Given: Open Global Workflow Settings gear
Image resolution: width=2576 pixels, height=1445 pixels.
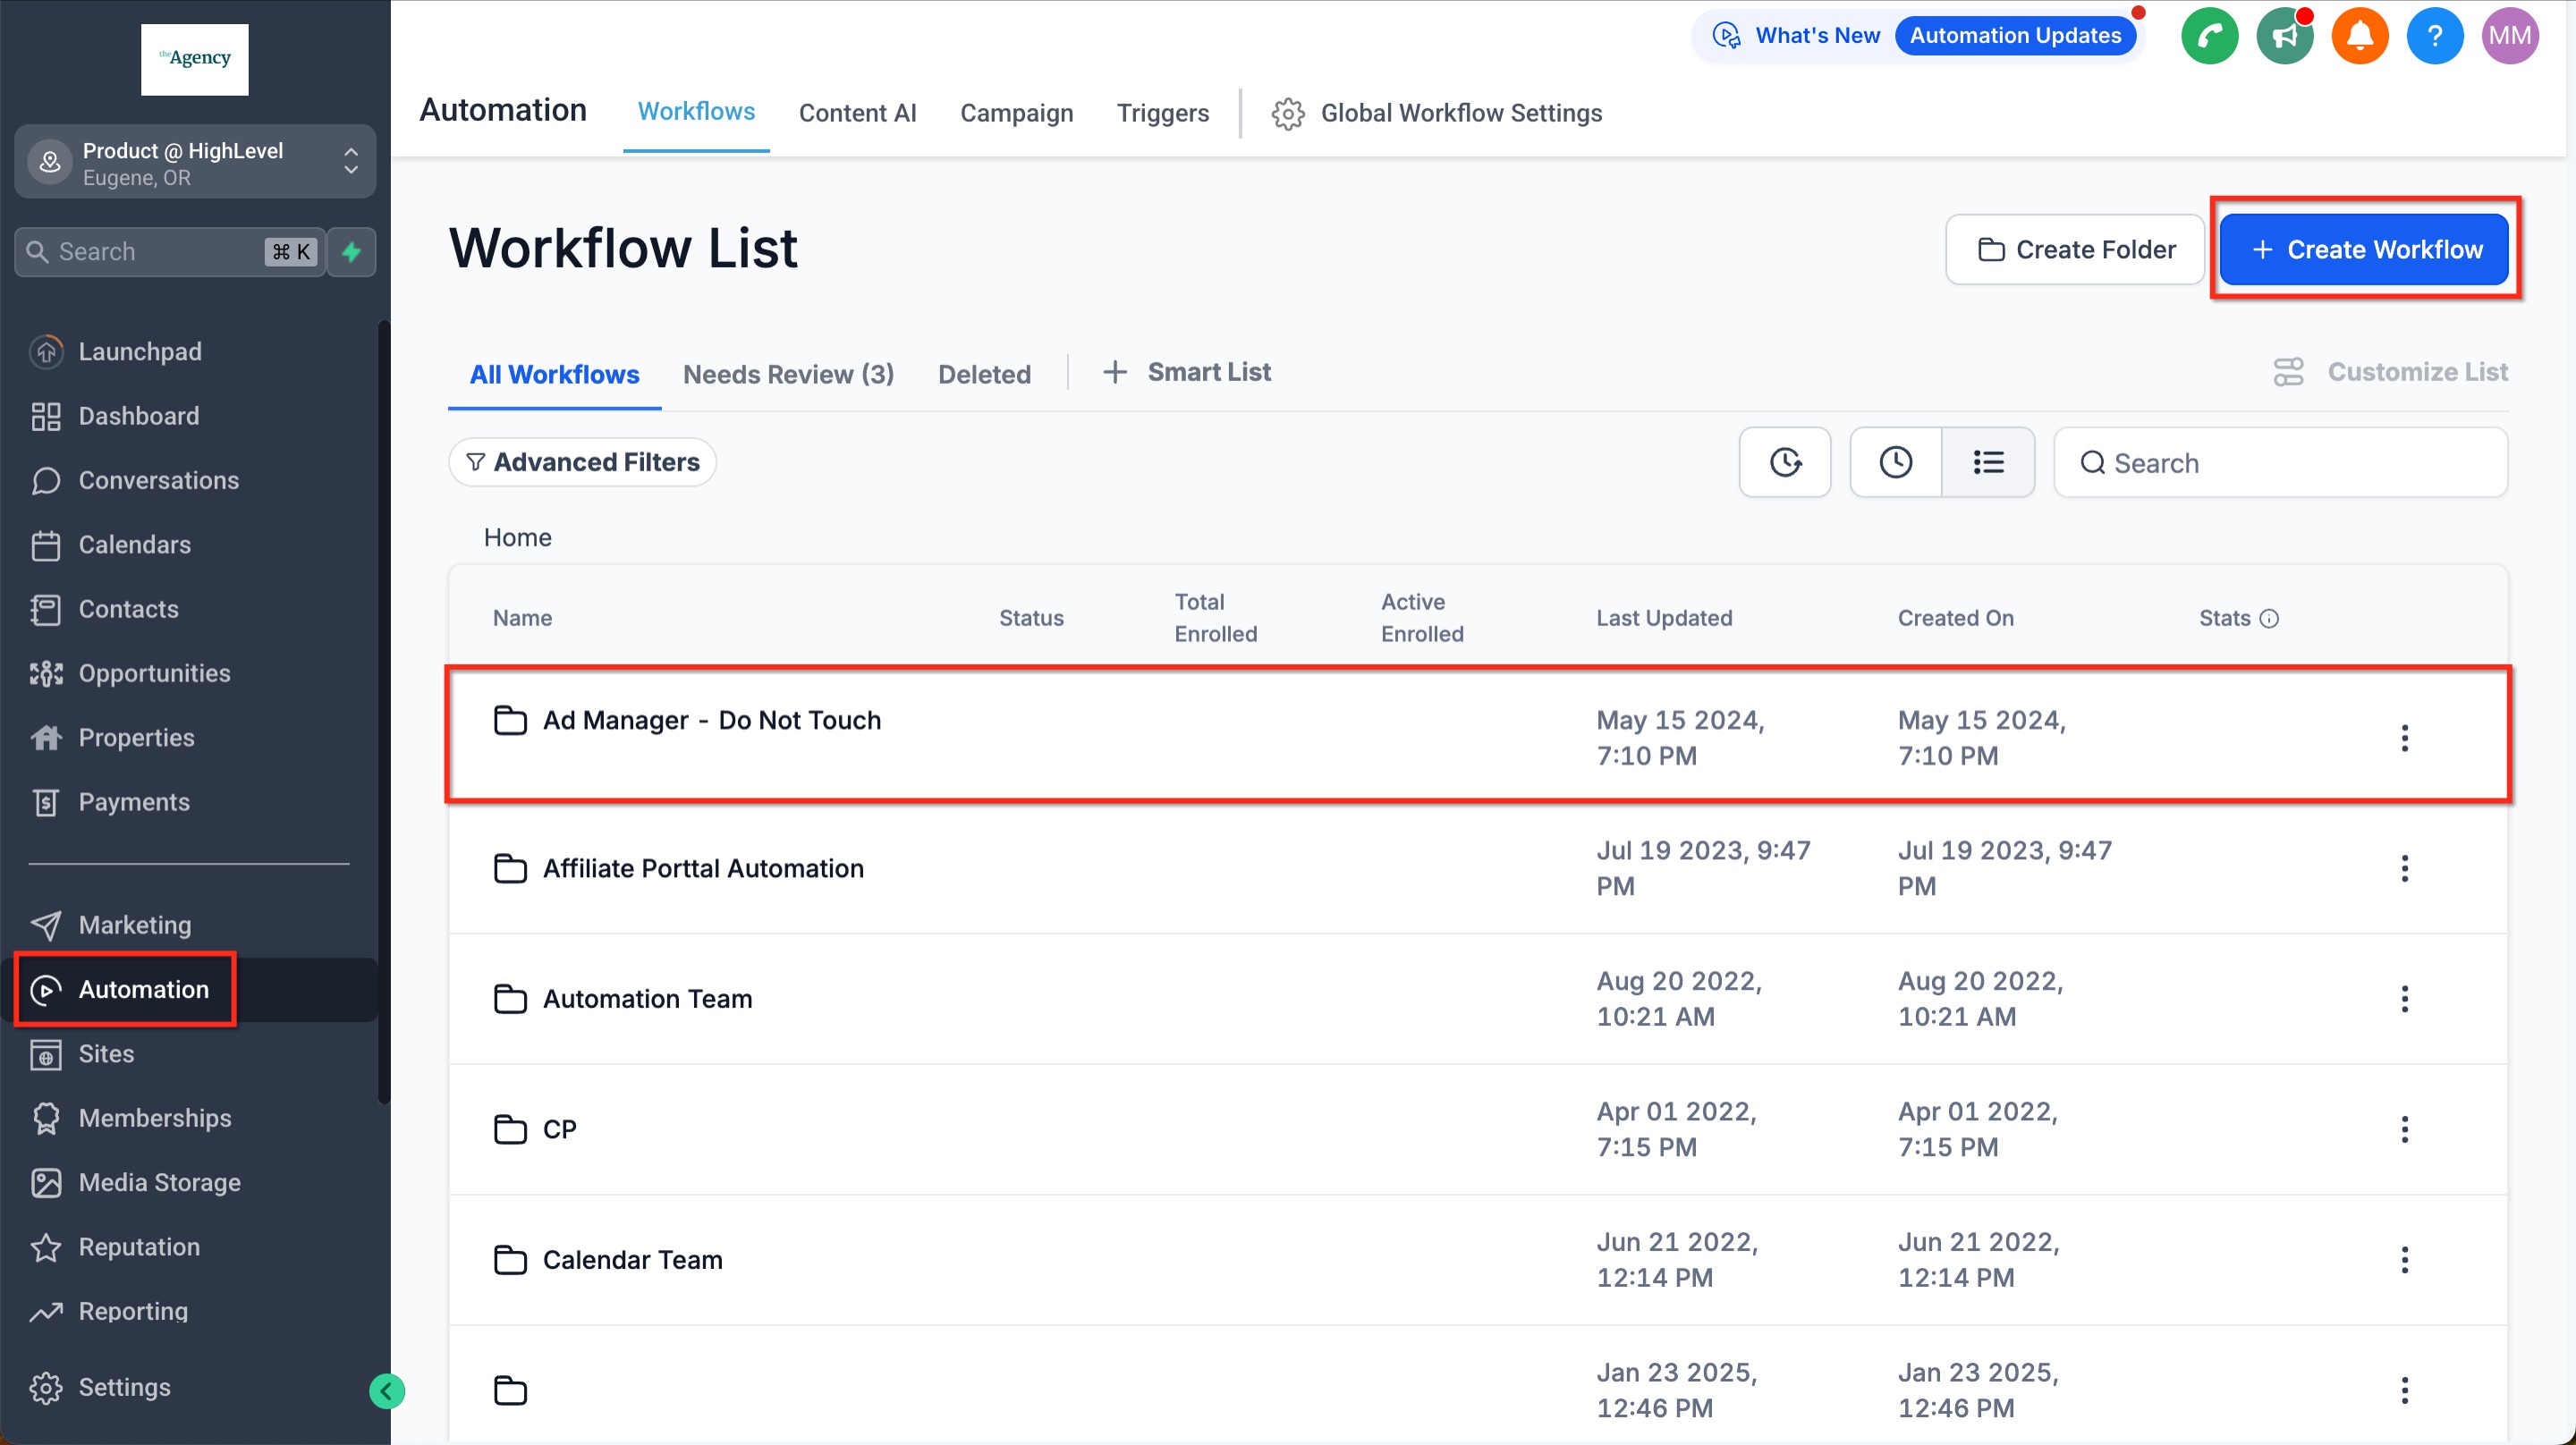Looking at the screenshot, I should pyautogui.click(x=1288, y=113).
